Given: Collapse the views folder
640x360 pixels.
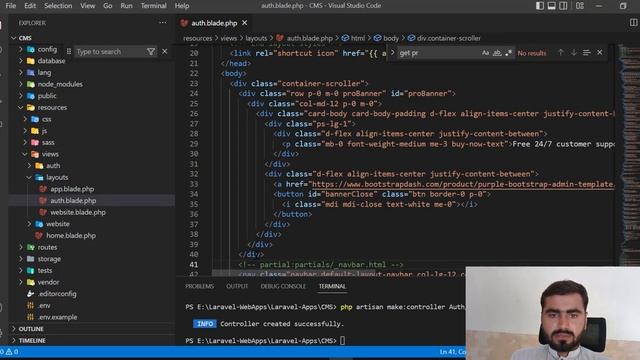Looking at the screenshot, I should click(x=50, y=154).
